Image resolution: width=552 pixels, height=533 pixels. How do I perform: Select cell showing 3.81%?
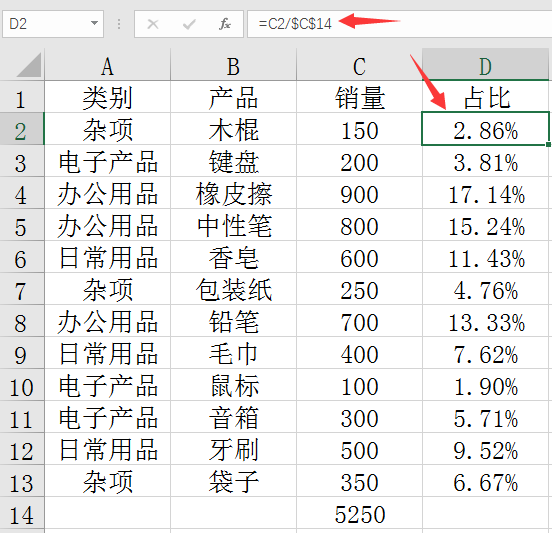point(485,161)
